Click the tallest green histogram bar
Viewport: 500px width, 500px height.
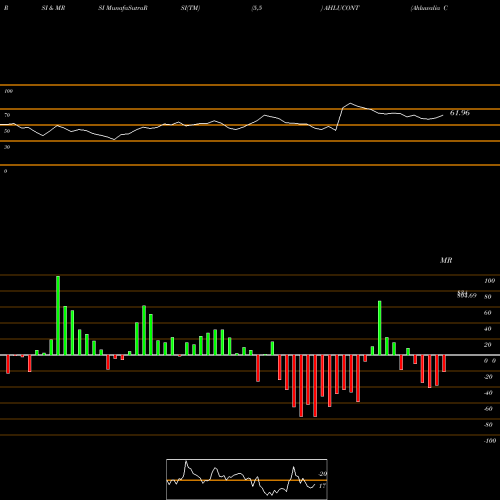pyautogui.click(x=58, y=315)
